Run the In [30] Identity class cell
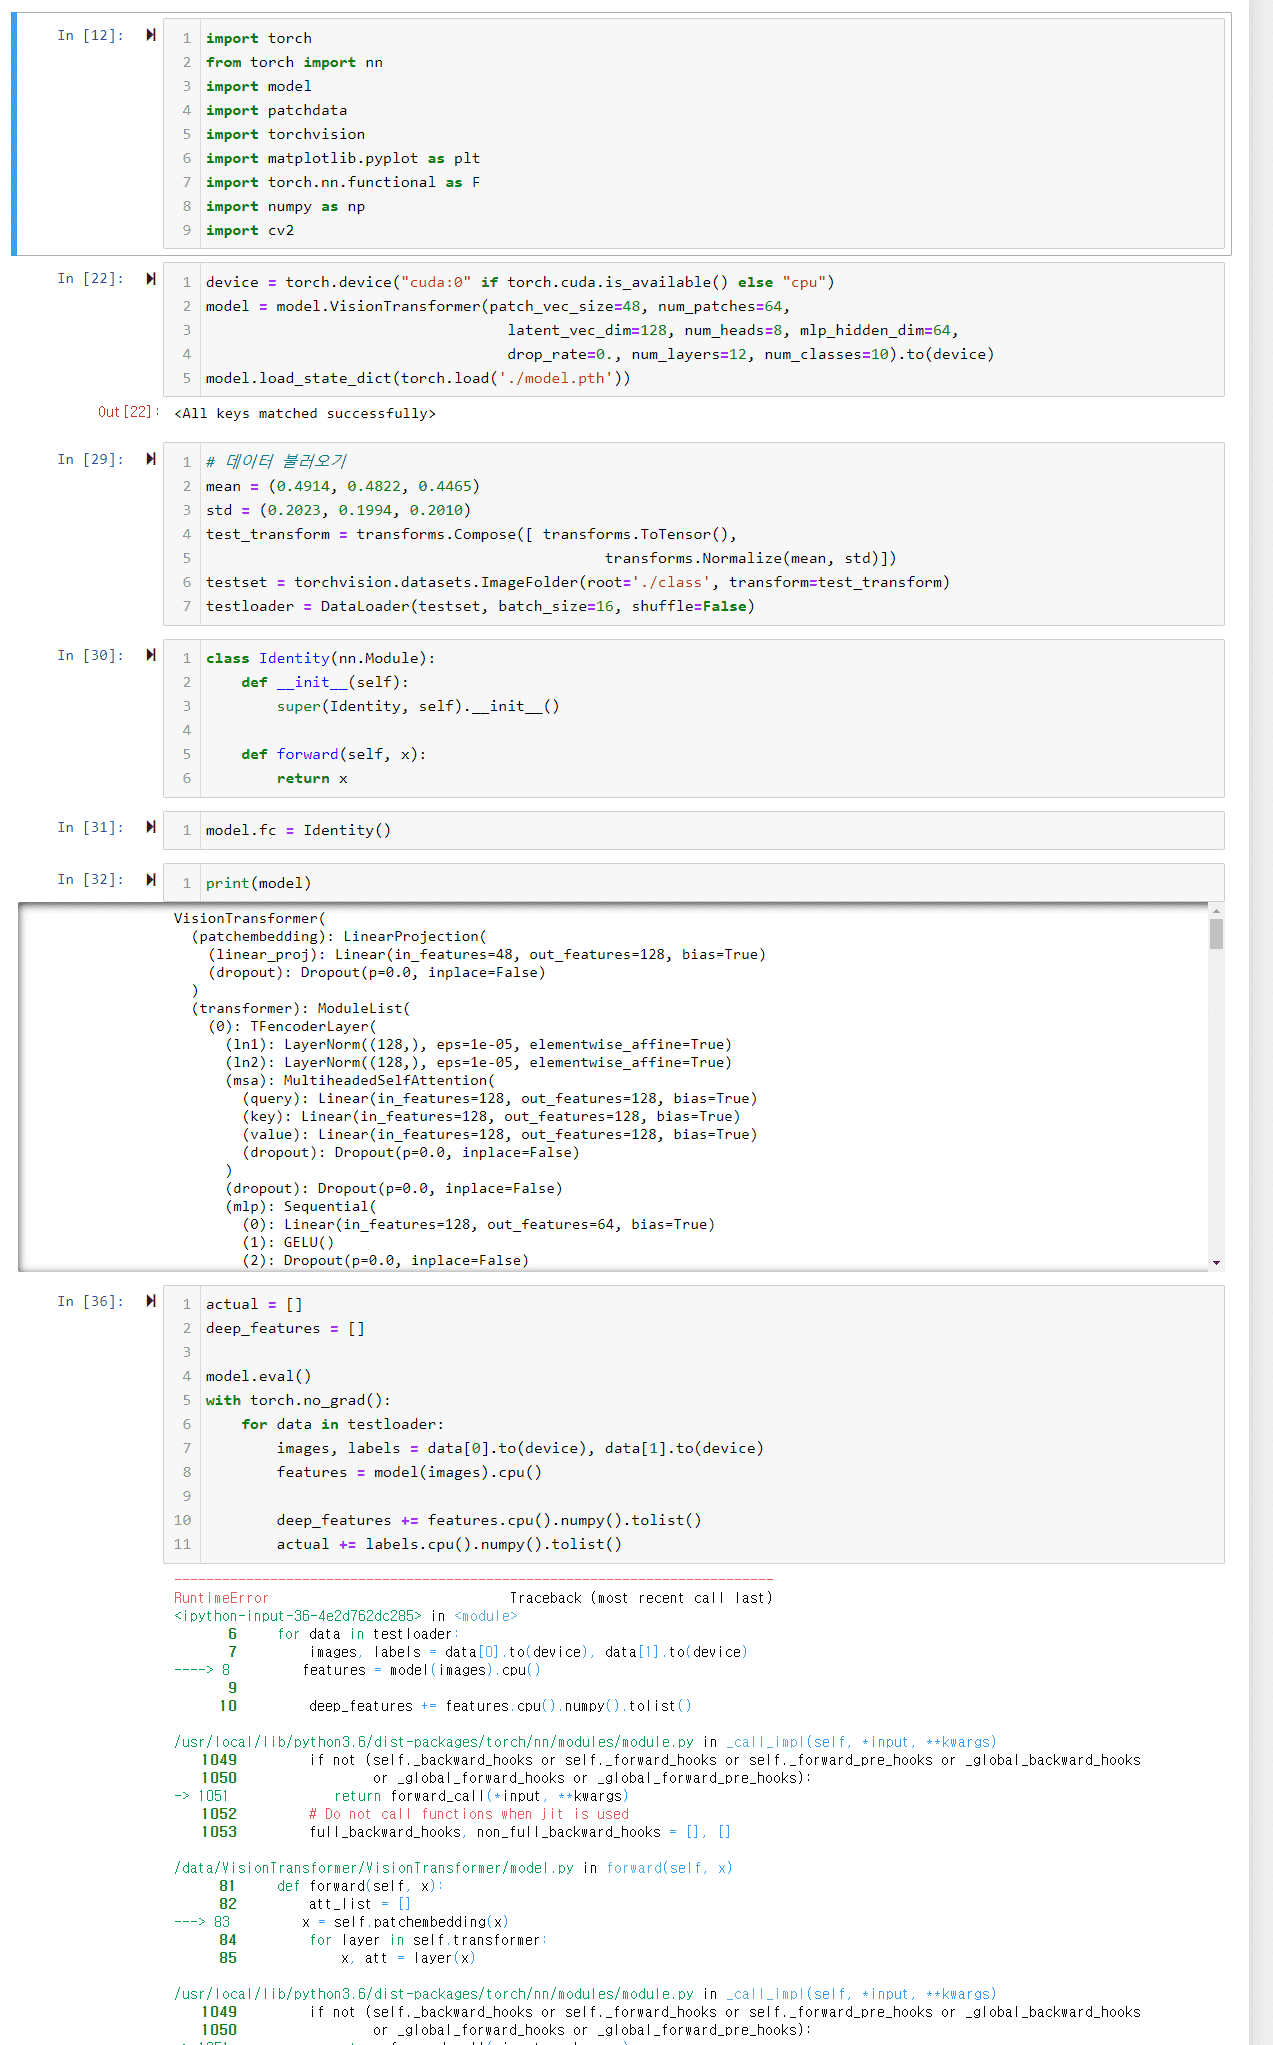1273x2045 pixels. pyautogui.click(x=151, y=655)
